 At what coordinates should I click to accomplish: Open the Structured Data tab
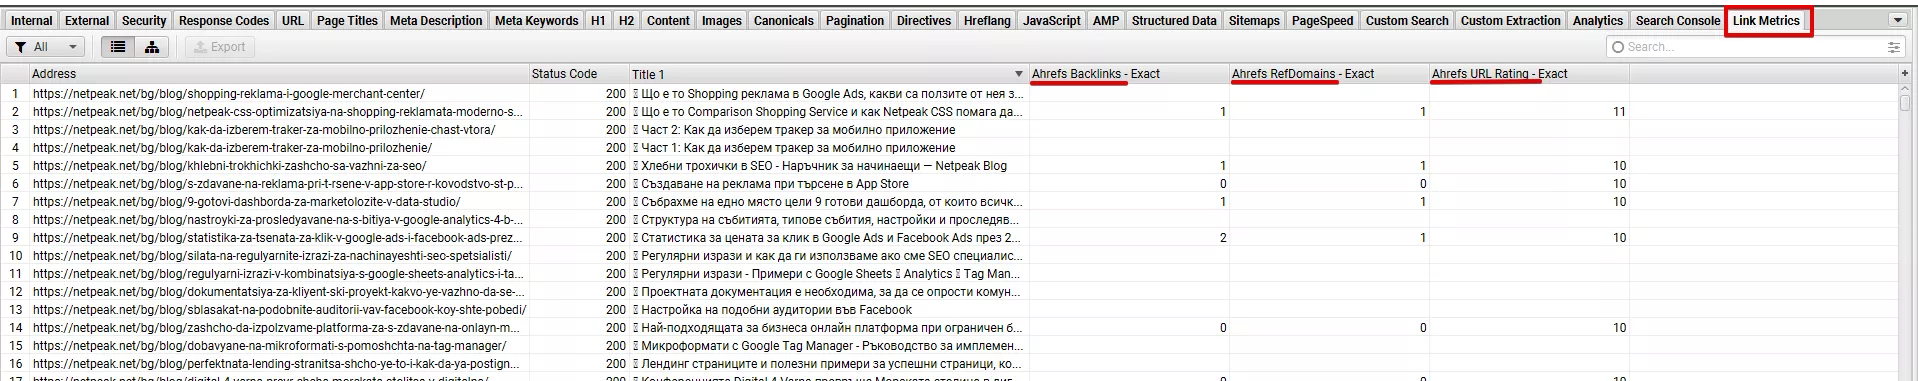1174,20
